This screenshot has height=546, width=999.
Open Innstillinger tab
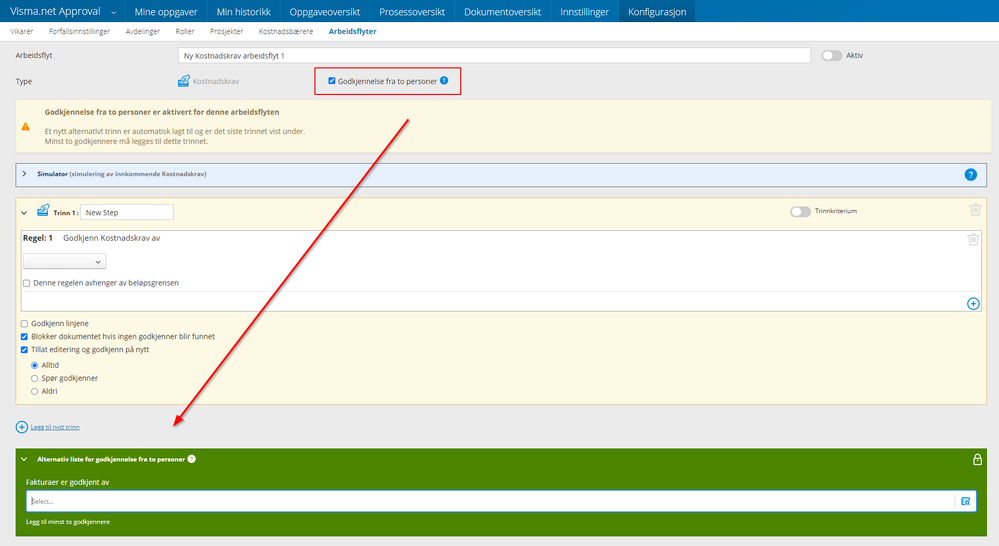(x=584, y=11)
